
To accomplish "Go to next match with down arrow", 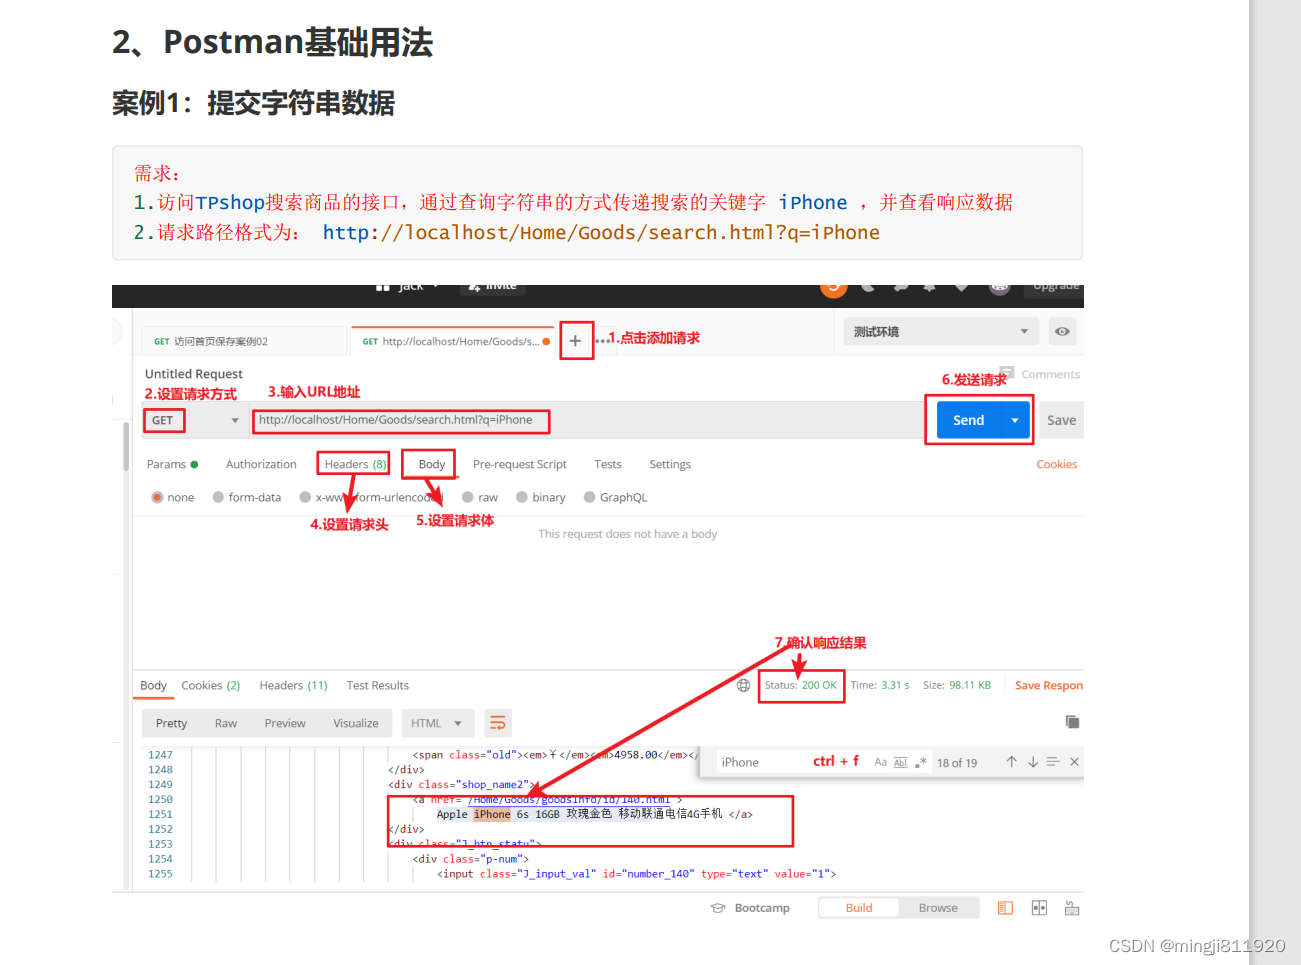I will tap(1032, 762).
